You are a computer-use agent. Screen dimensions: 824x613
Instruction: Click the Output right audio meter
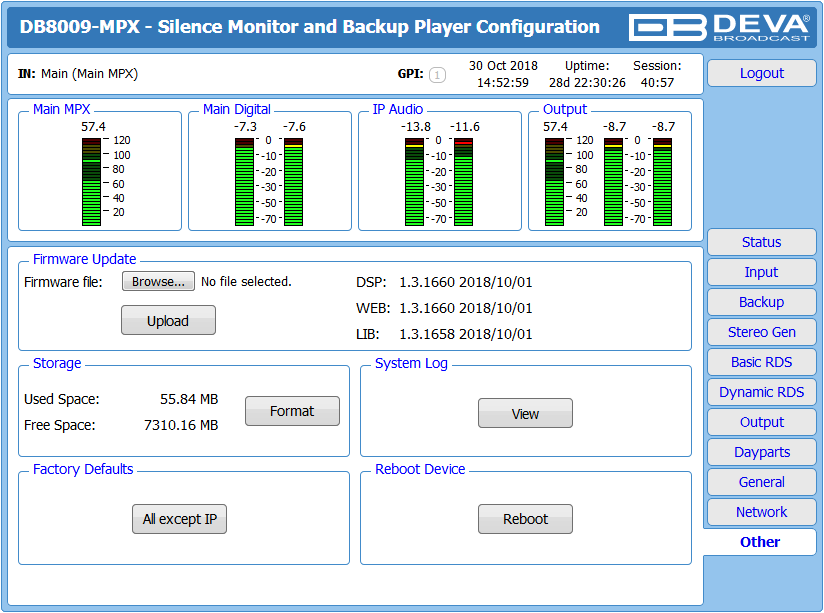(x=663, y=182)
